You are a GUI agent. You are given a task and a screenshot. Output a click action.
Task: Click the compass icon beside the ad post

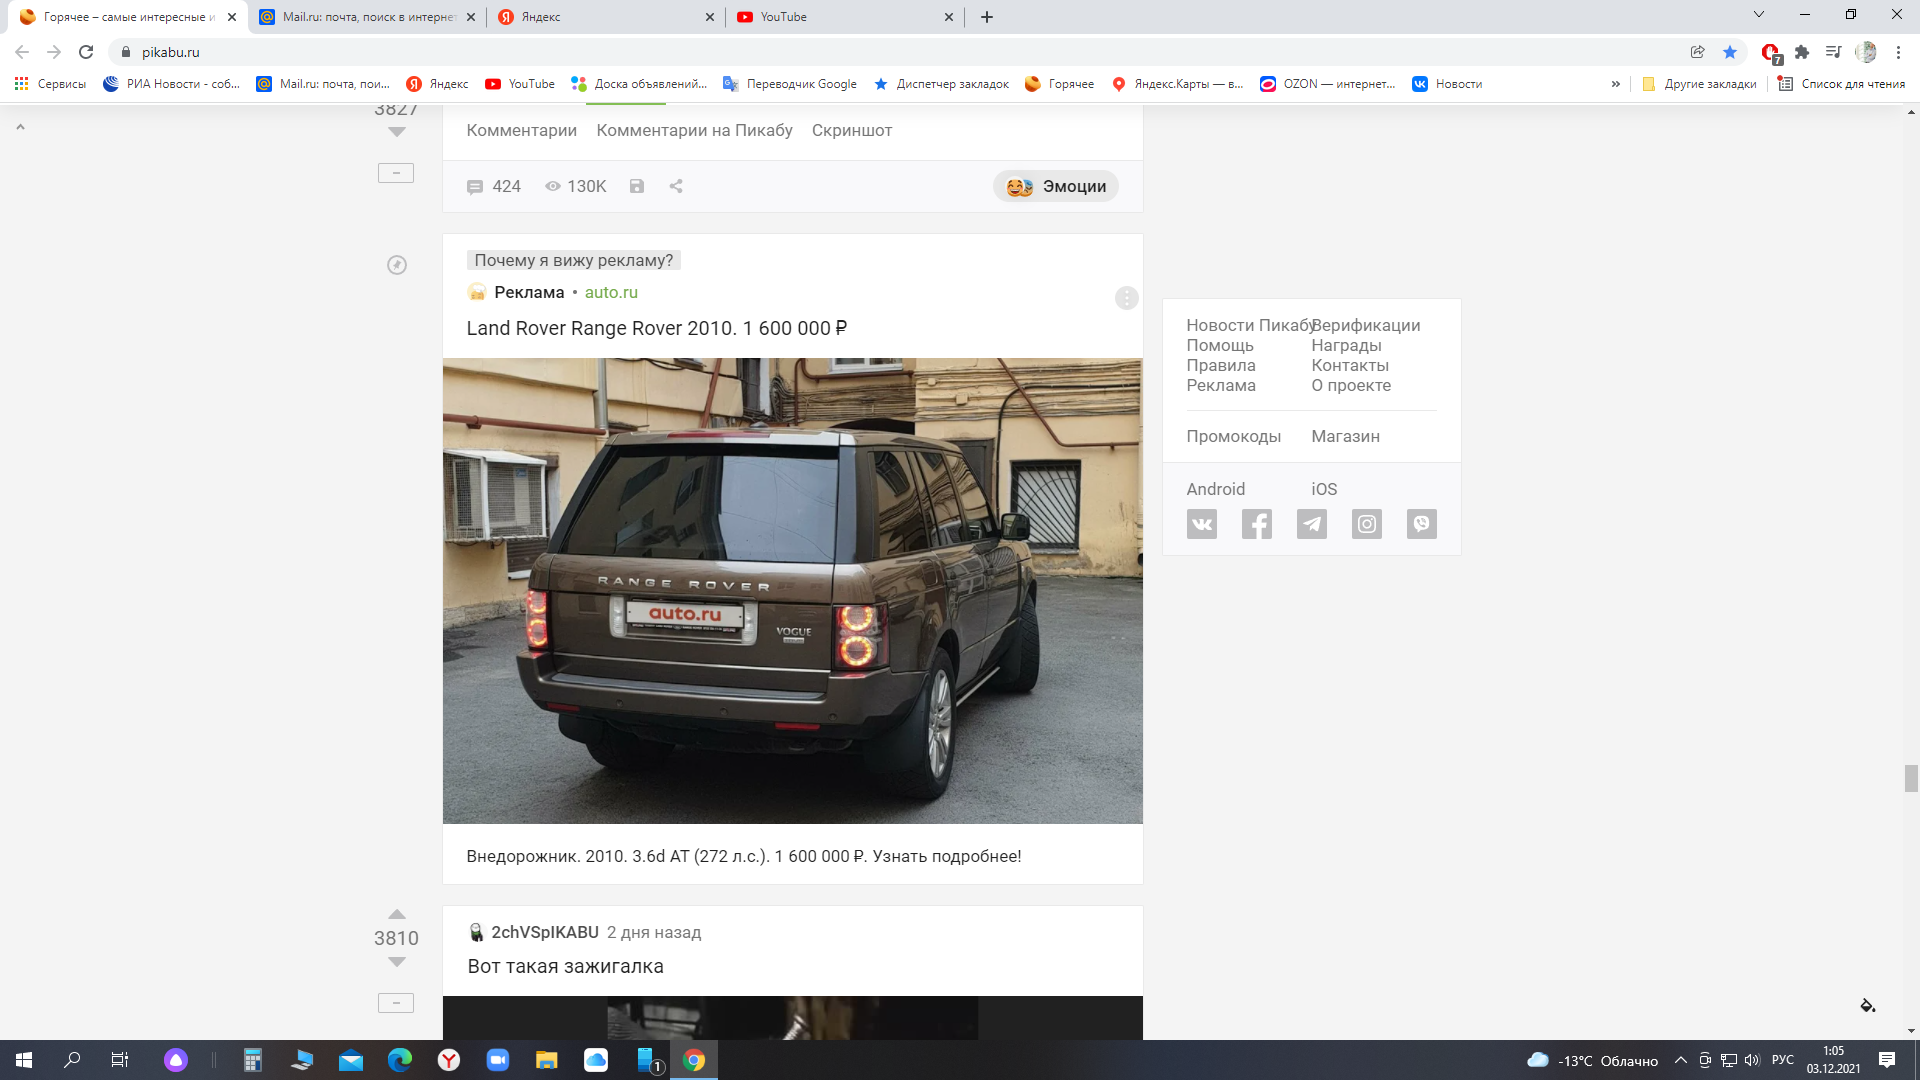(x=397, y=265)
